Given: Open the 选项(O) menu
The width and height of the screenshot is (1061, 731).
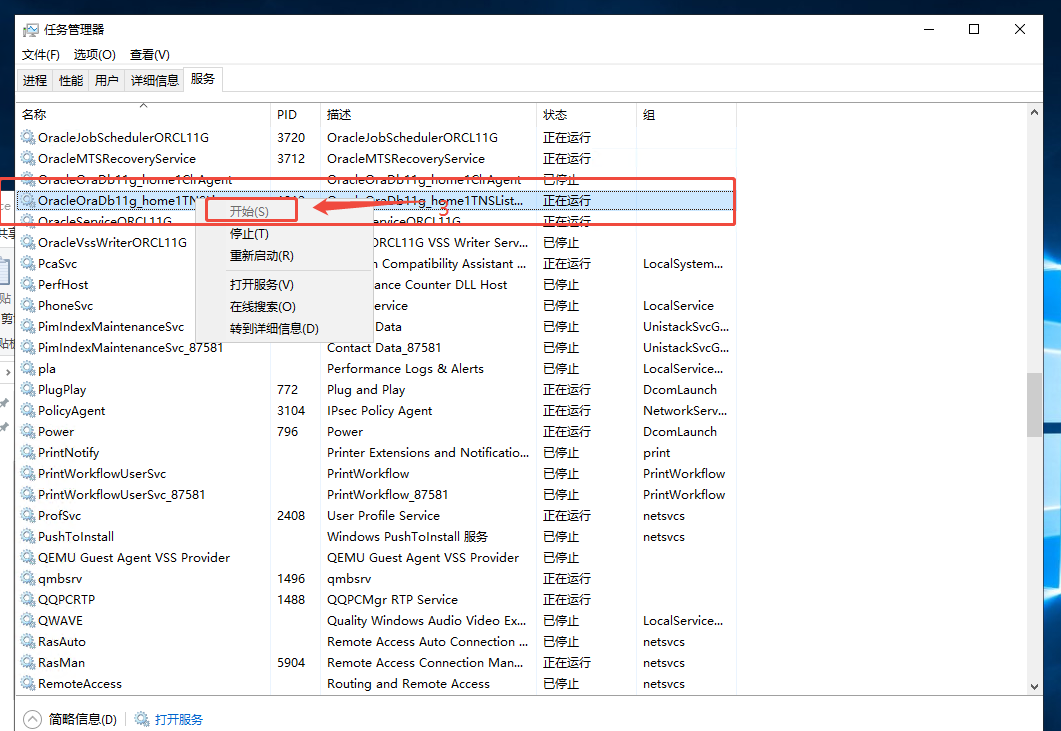Looking at the screenshot, I should pos(95,55).
